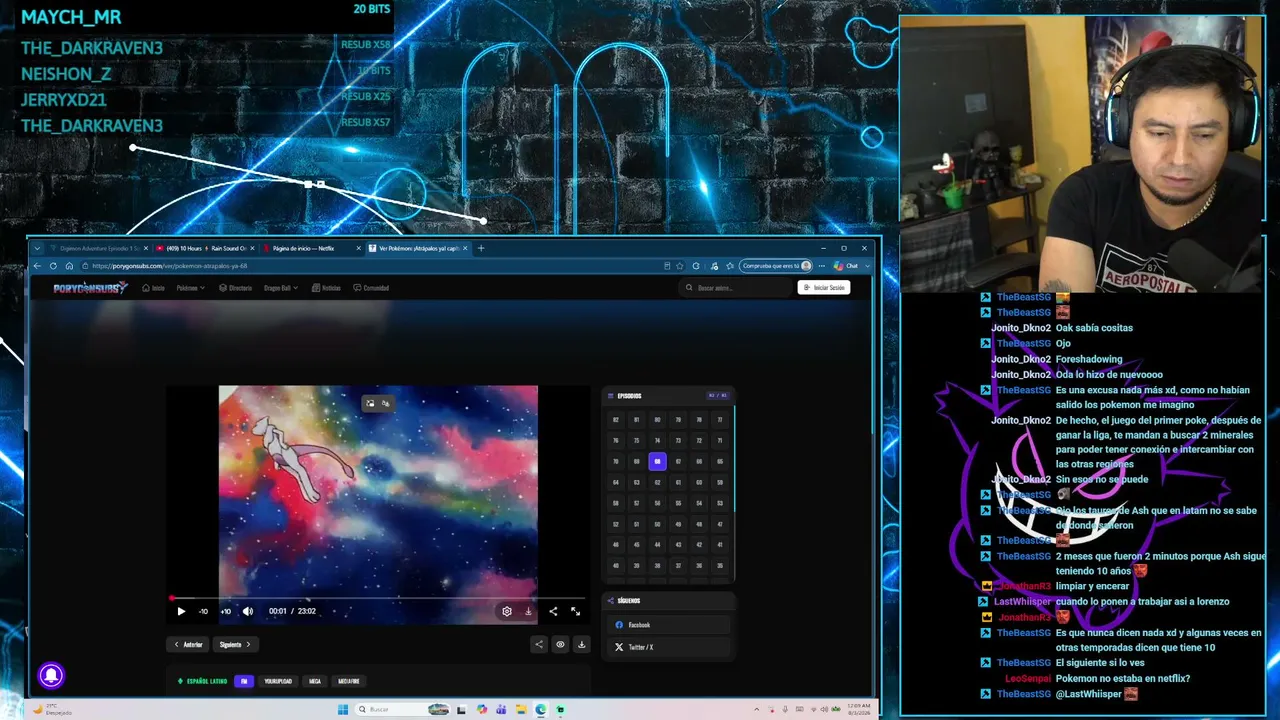Viewport: 1280px width, 720px height.
Task: Select highlighted episode 68 in list
Action: point(657,461)
